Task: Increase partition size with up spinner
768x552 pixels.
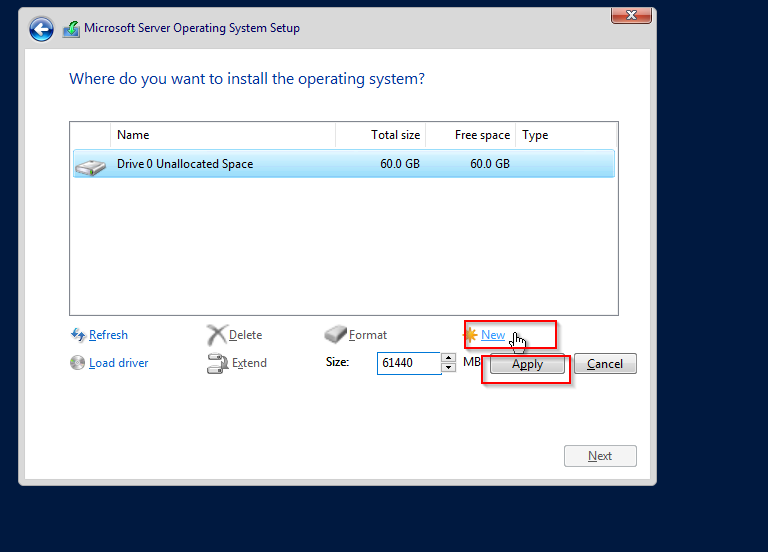Action: click(x=448, y=358)
